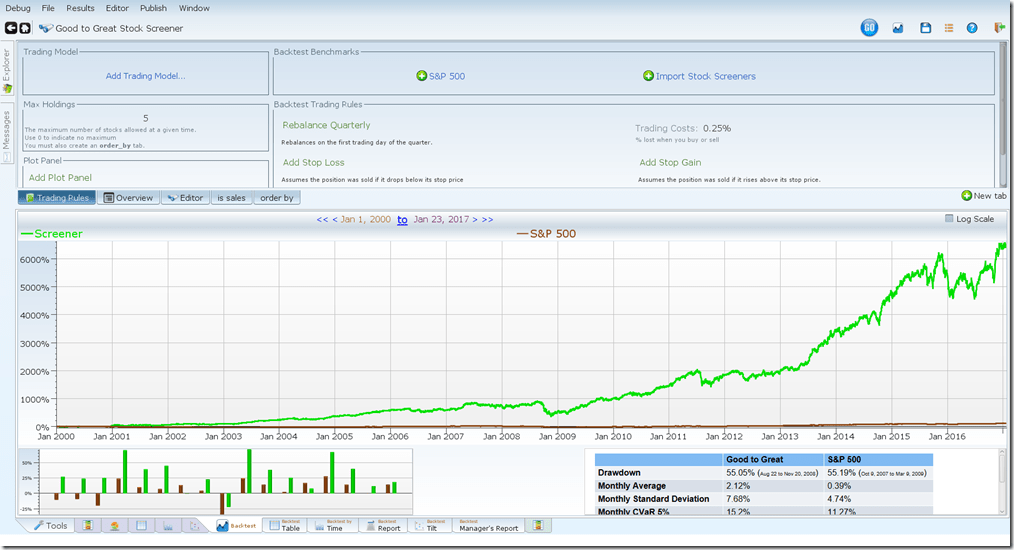Open the Window menu
The width and height of the screenshot is (1014, 550).
194,8
